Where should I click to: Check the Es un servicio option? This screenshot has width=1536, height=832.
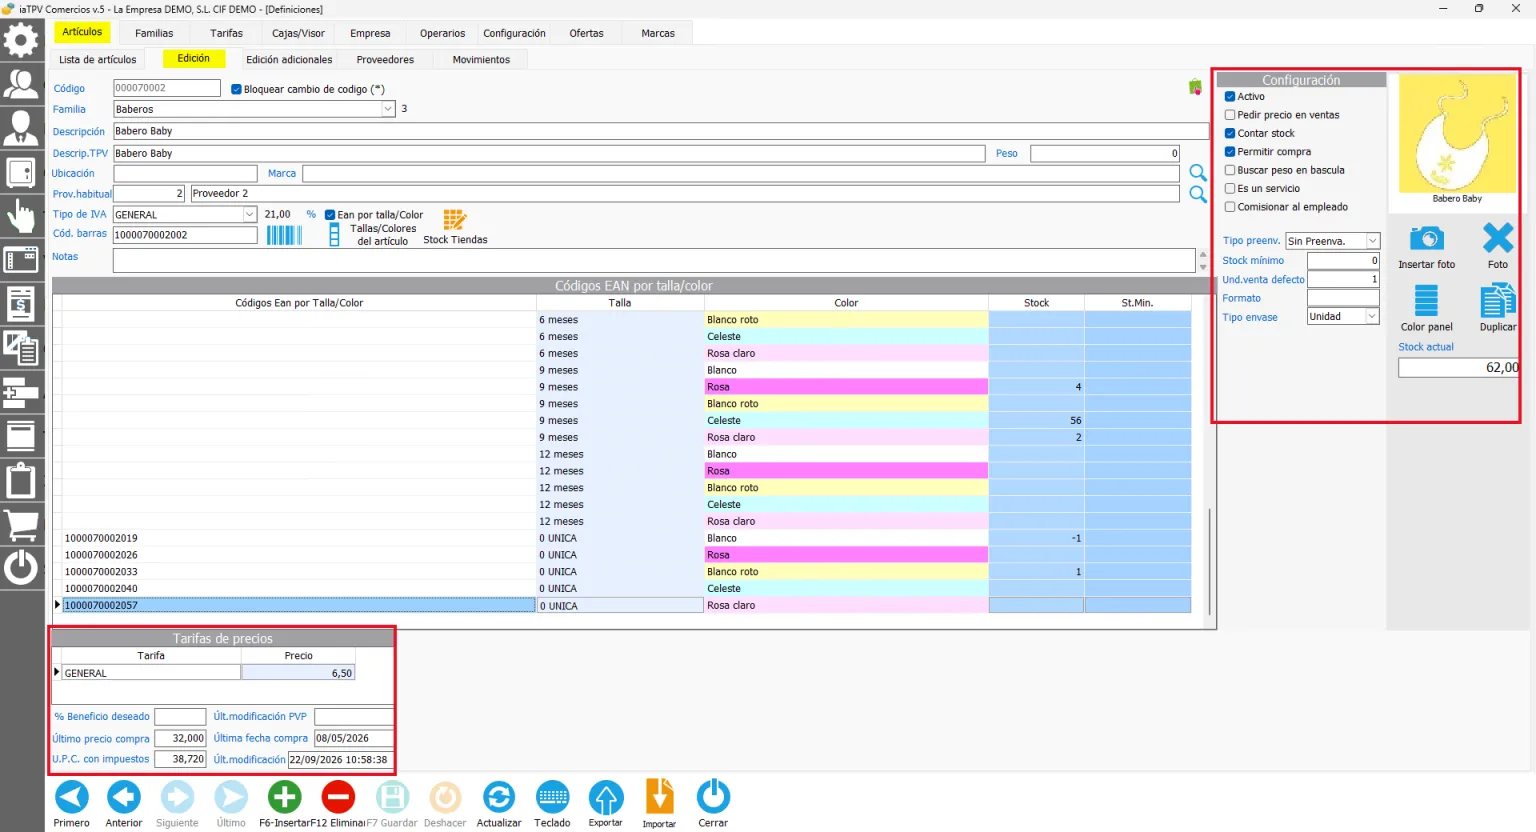pyautogui.click(x=1230, y=188)
